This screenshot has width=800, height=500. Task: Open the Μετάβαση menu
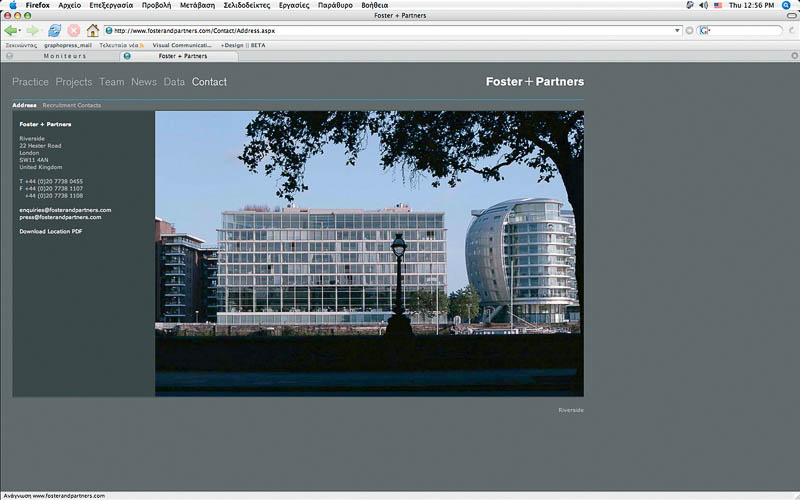[x=197, y=5]
